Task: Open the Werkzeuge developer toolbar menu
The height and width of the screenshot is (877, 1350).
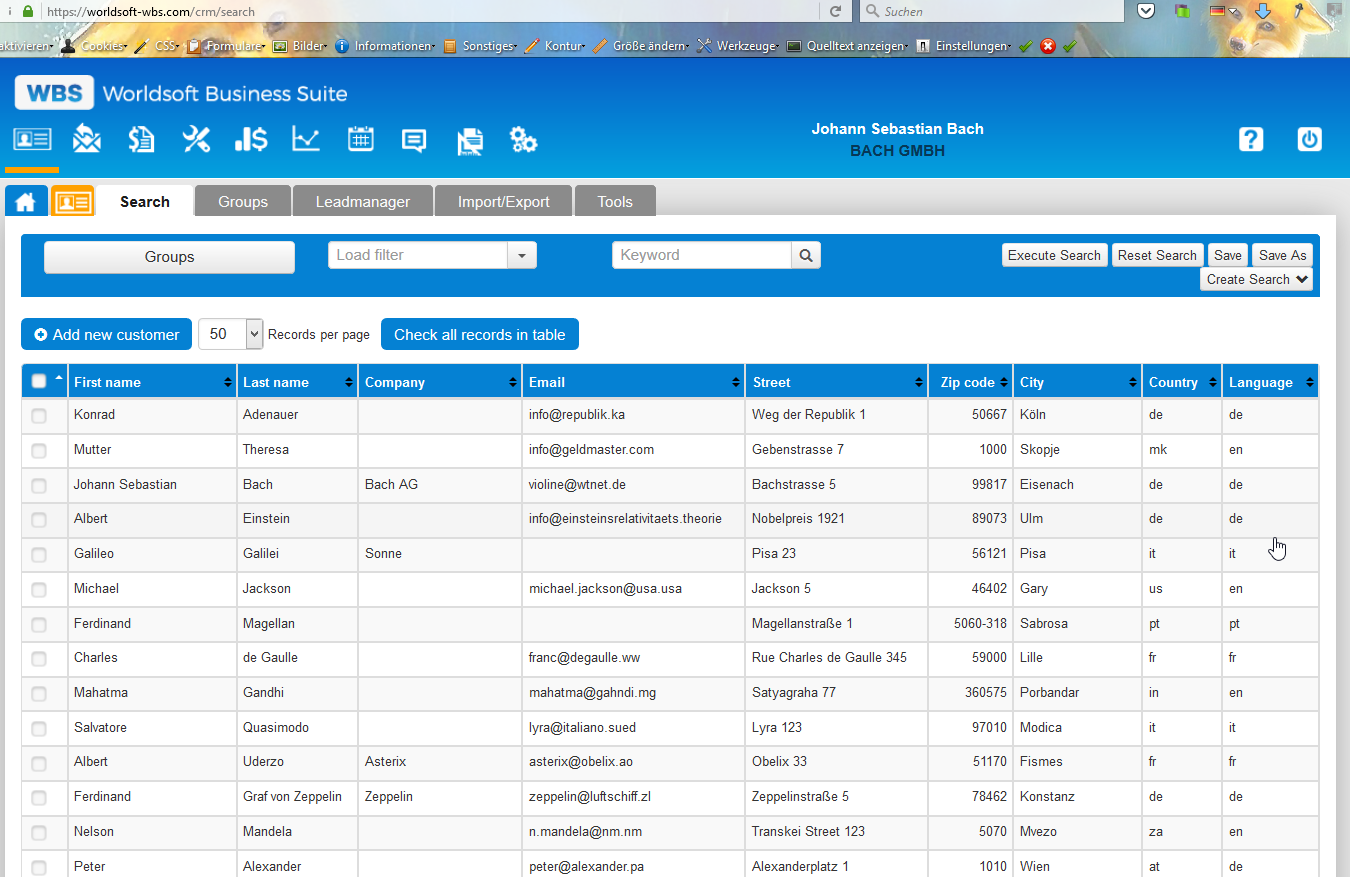Action: [738, 46]
